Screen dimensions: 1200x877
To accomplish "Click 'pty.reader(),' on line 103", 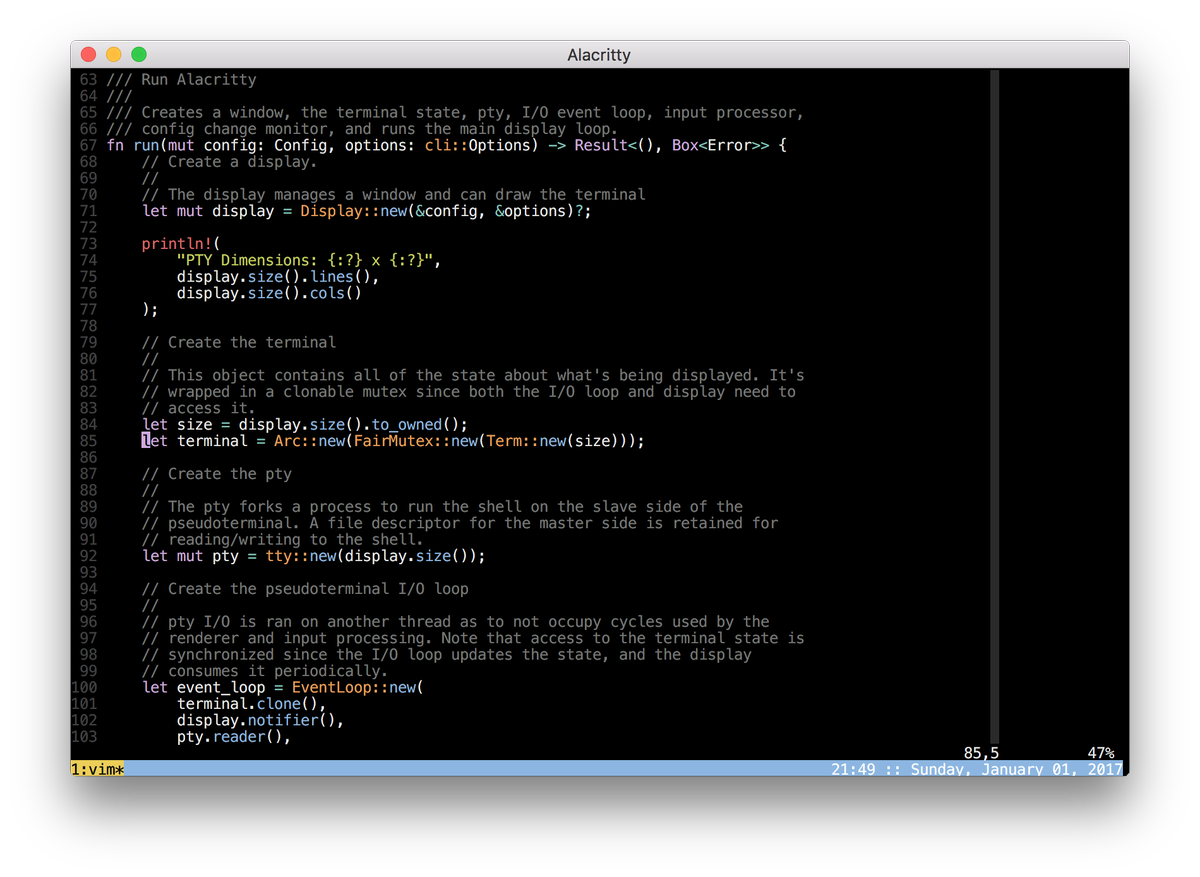I will coord(233,737).
